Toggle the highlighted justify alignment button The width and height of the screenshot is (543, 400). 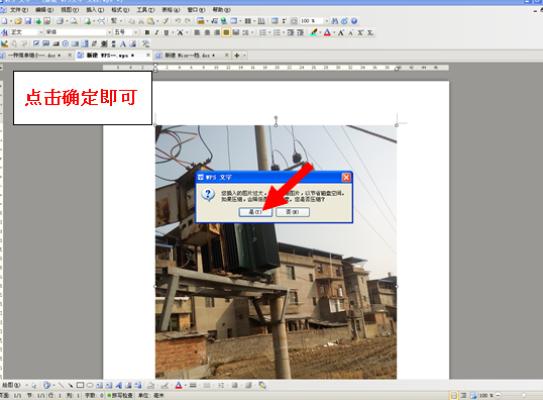226,33
